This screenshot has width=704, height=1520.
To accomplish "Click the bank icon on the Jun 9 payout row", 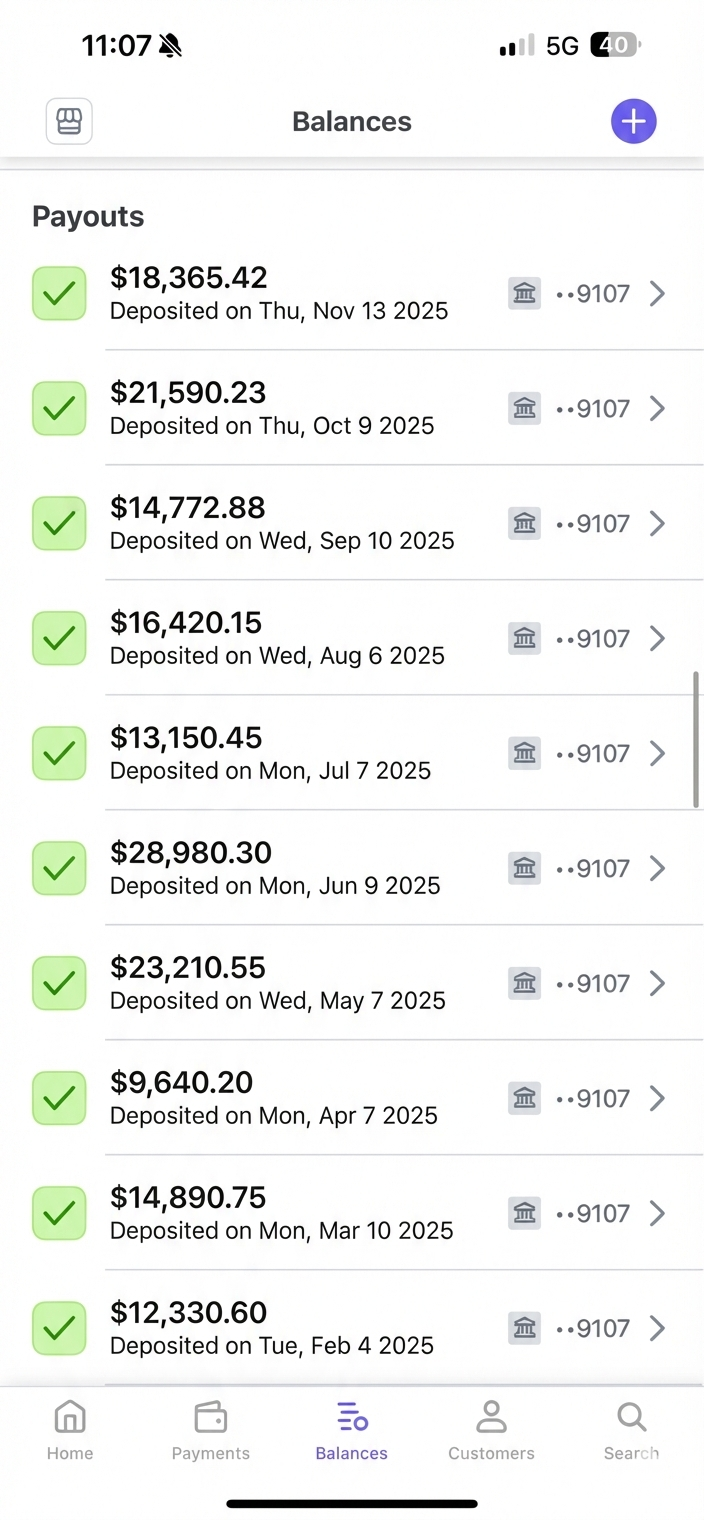I will click(x=524, y=868).
